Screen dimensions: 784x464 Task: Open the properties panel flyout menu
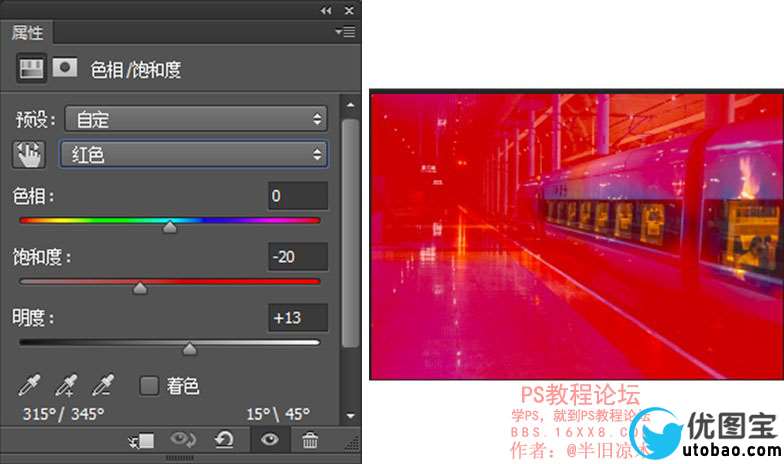click(347, 33)
